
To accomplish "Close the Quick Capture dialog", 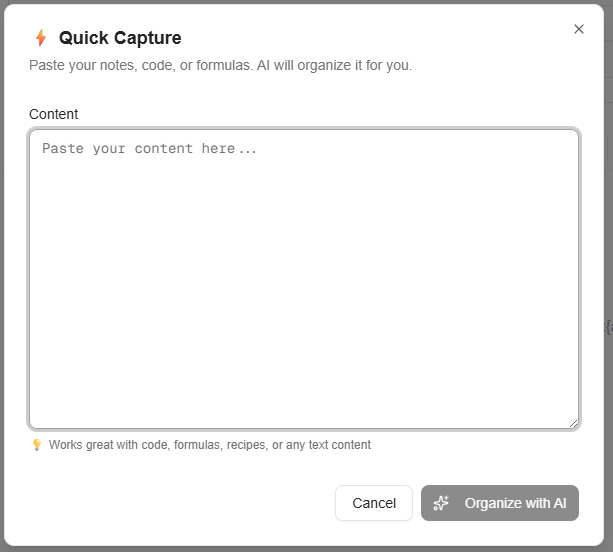I will click(x=579, y=29).
